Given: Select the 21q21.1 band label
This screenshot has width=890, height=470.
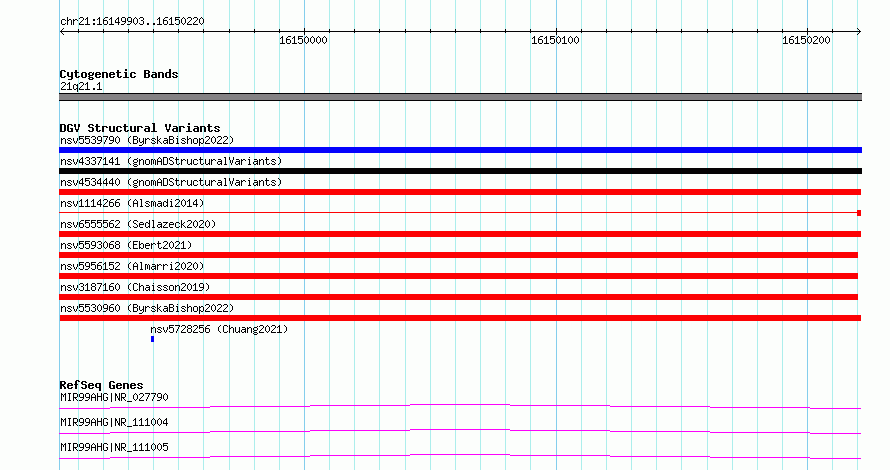Looking at the screenshot, I should pyautogui.click(x=81, y=86).
